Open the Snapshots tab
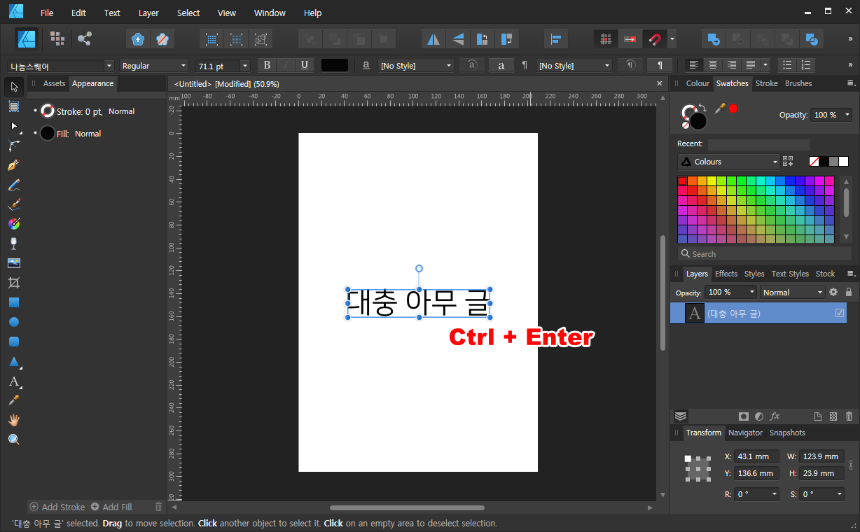The image size is (860, 532). [x=787, y=433]
